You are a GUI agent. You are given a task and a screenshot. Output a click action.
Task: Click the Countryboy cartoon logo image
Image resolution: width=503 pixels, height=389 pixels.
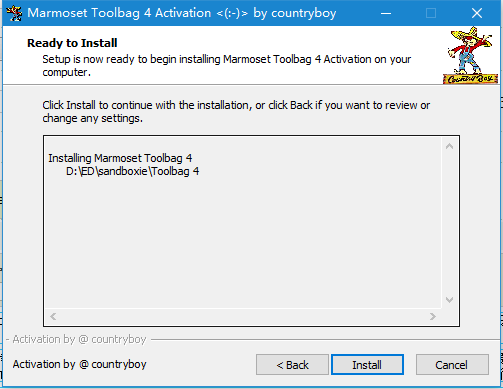click(x=470, y=55)
